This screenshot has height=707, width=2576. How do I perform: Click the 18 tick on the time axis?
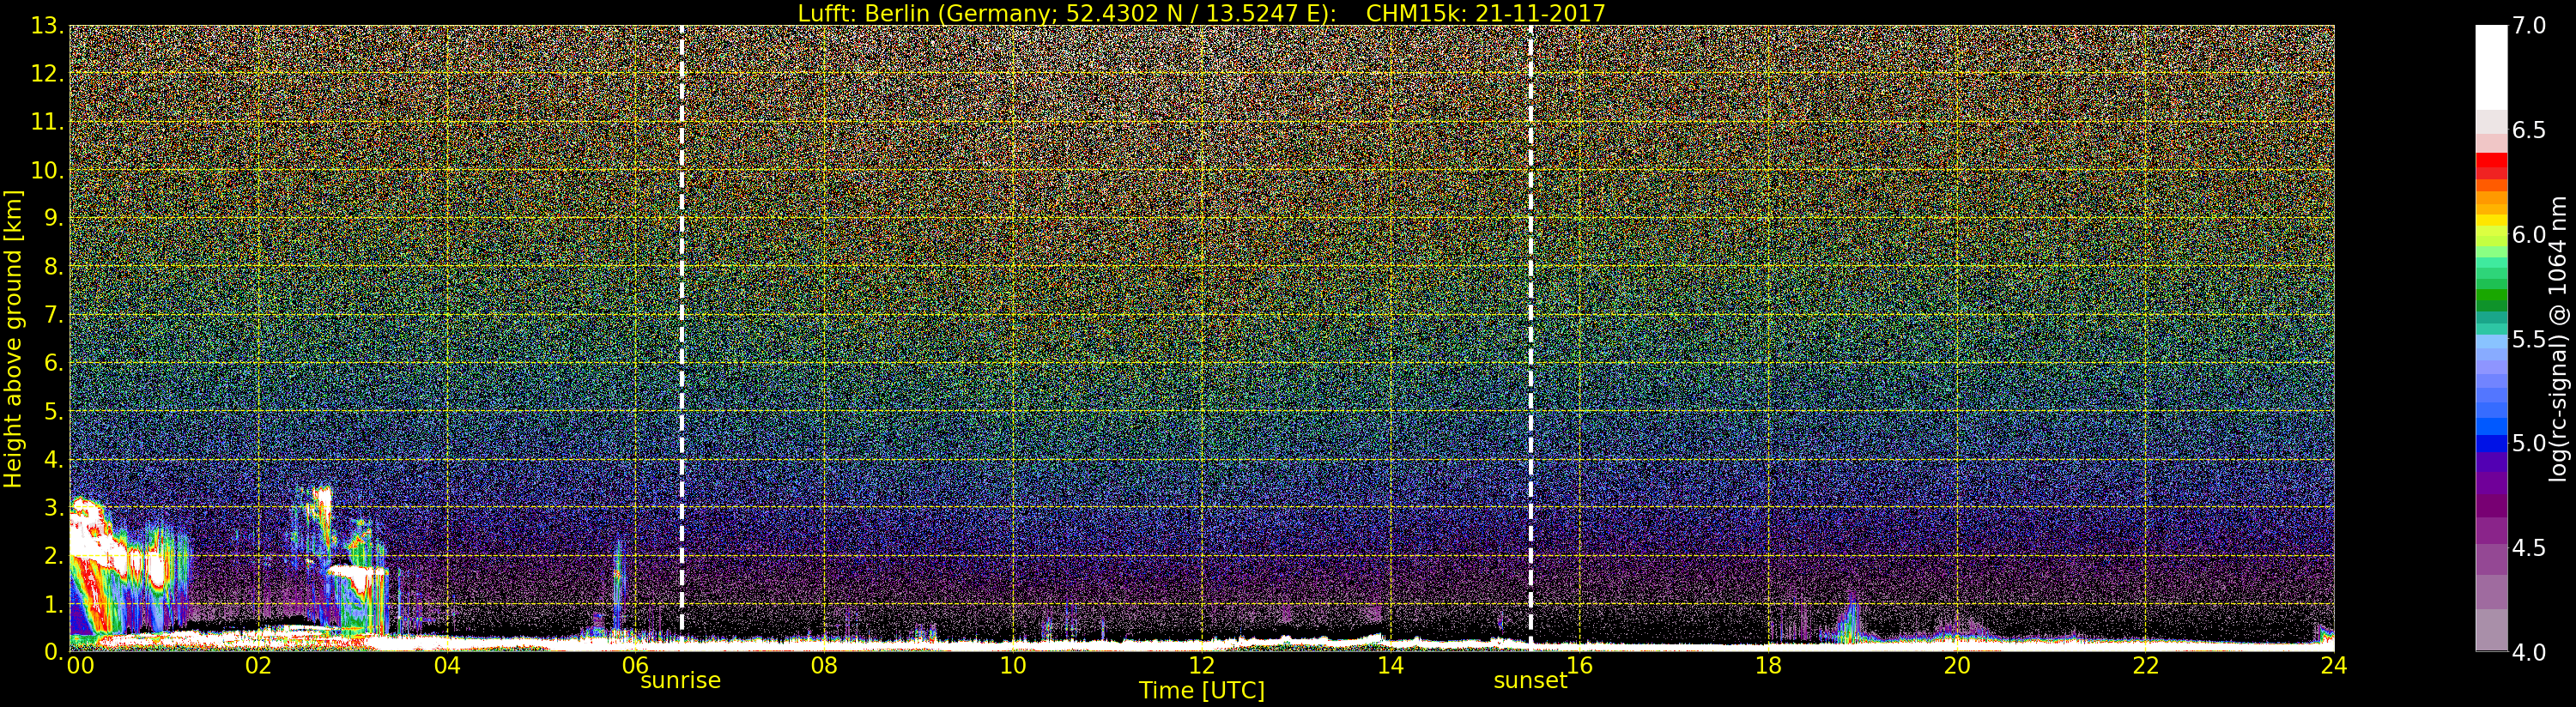(x=1768, y=665)
